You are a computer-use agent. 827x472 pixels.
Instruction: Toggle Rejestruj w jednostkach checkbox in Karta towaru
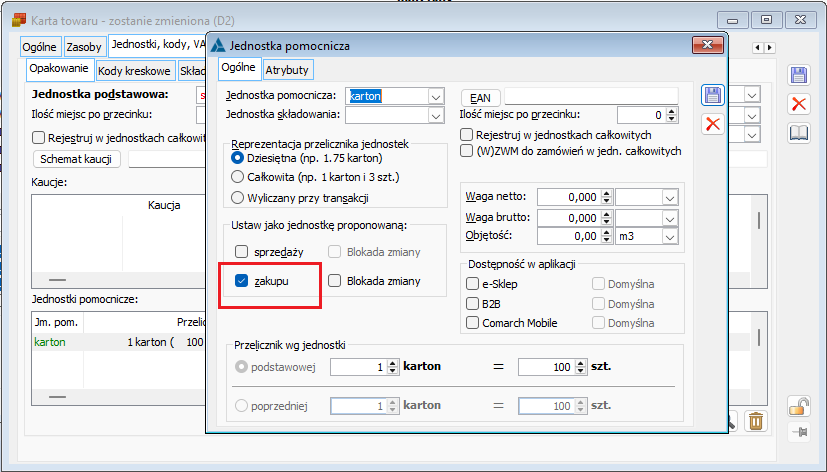38,138
